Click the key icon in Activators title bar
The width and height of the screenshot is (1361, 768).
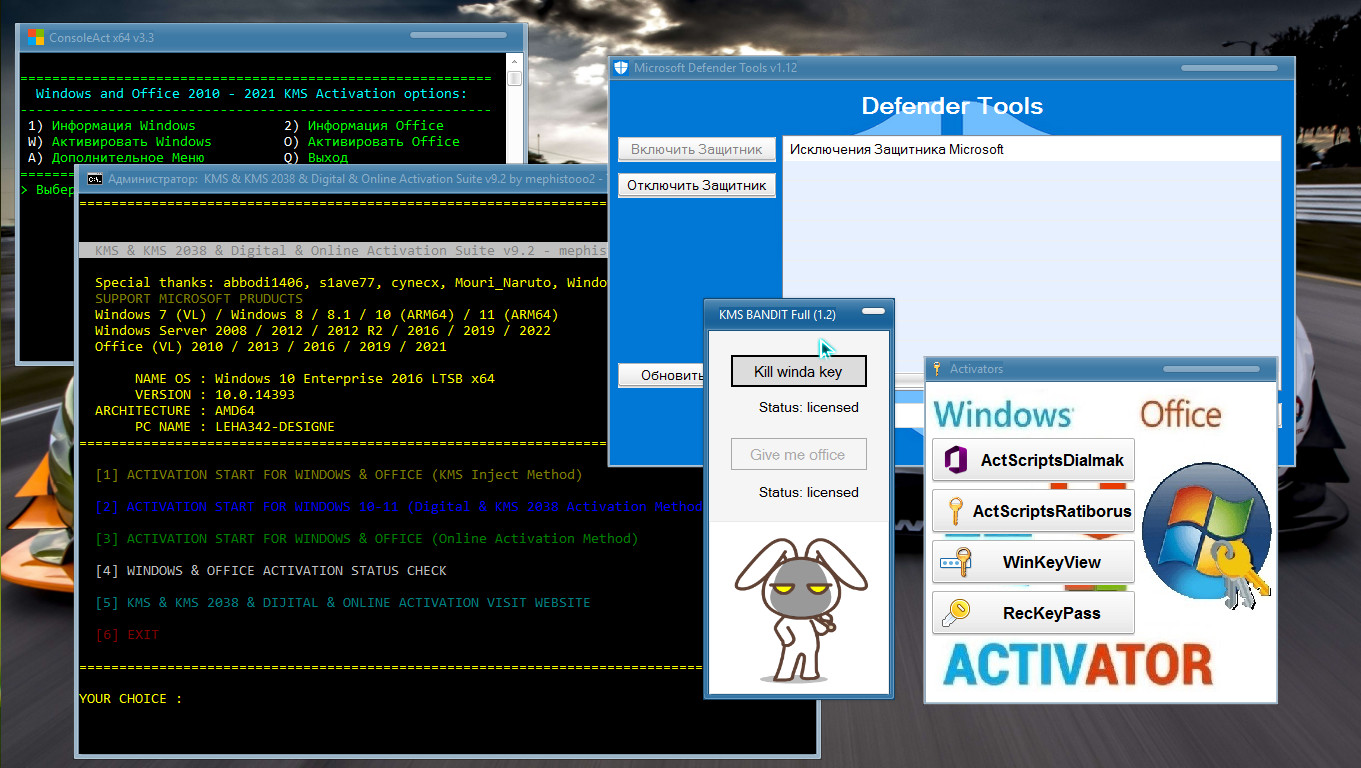coord(937,369)
